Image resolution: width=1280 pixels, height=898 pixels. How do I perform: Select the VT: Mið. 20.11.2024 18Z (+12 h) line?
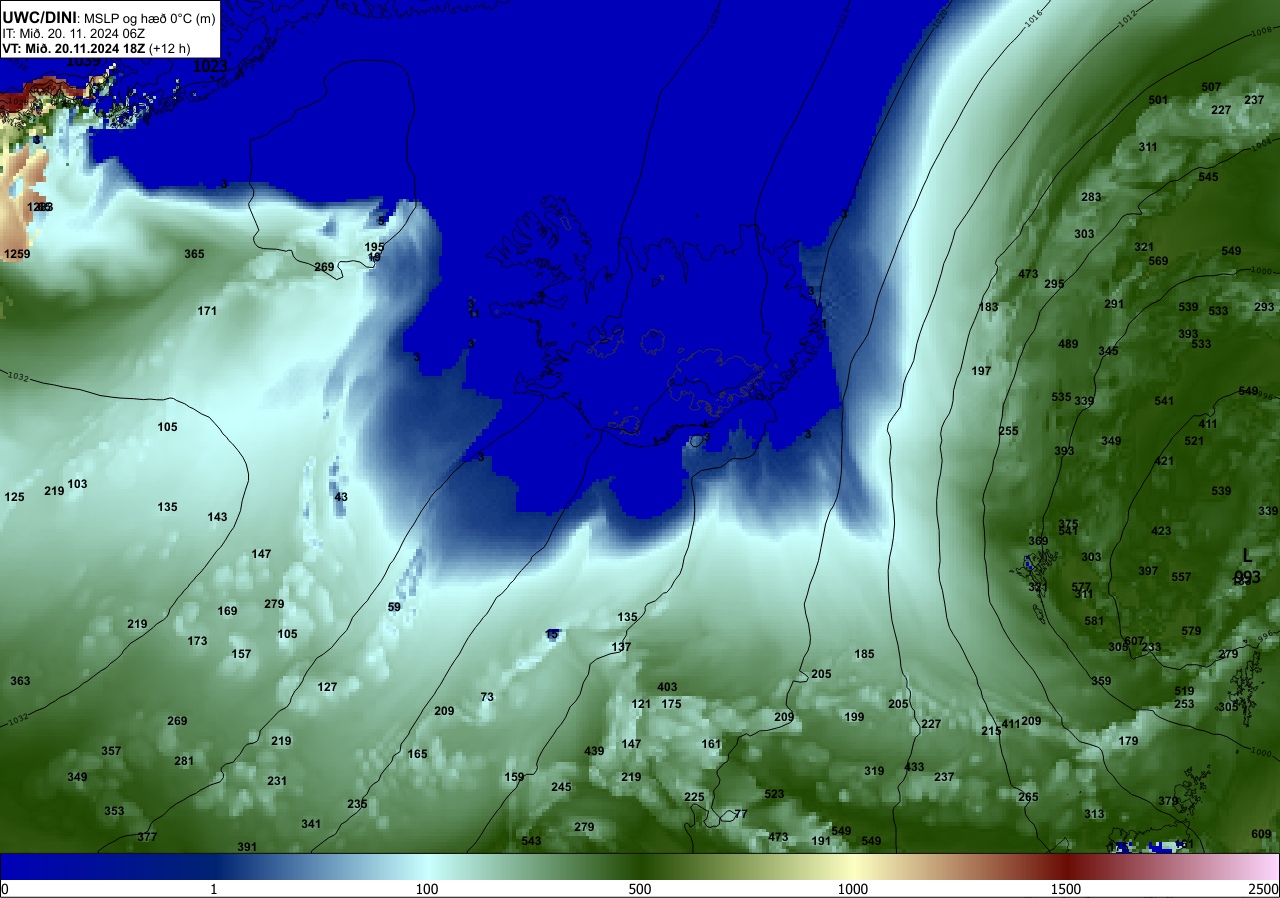[97, 48]
